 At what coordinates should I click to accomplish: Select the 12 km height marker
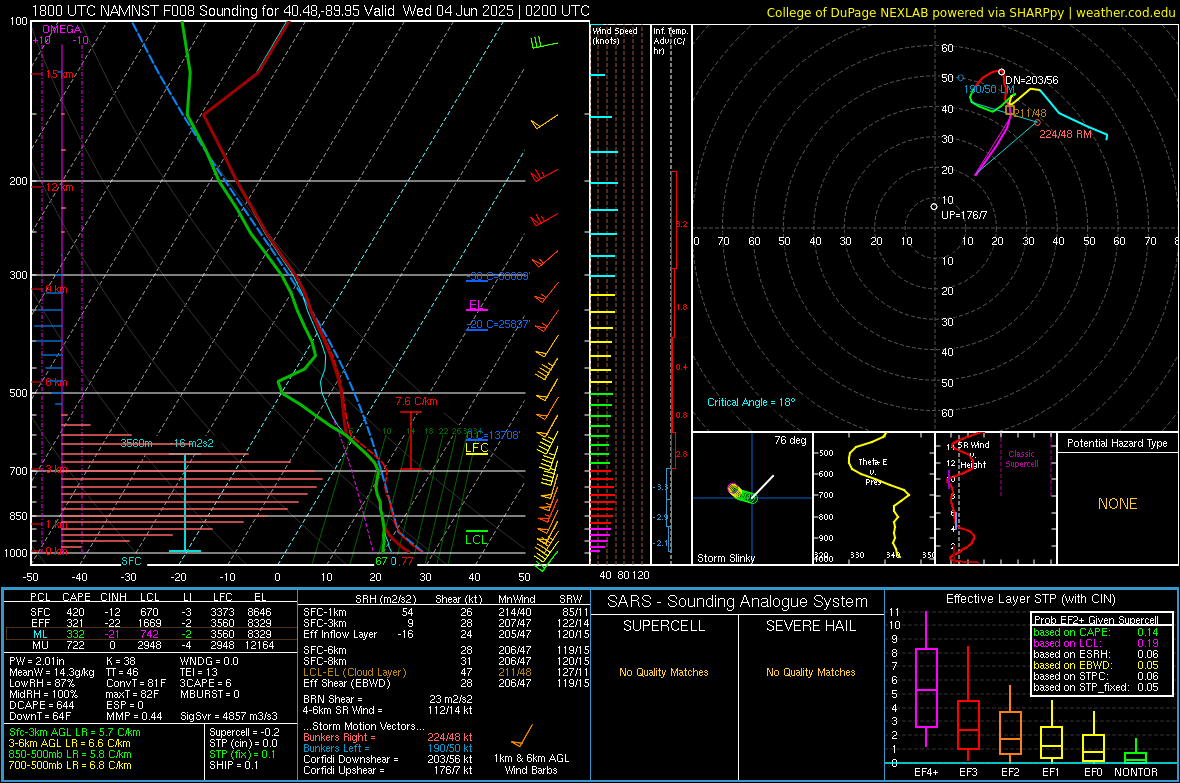click(59, 187)
